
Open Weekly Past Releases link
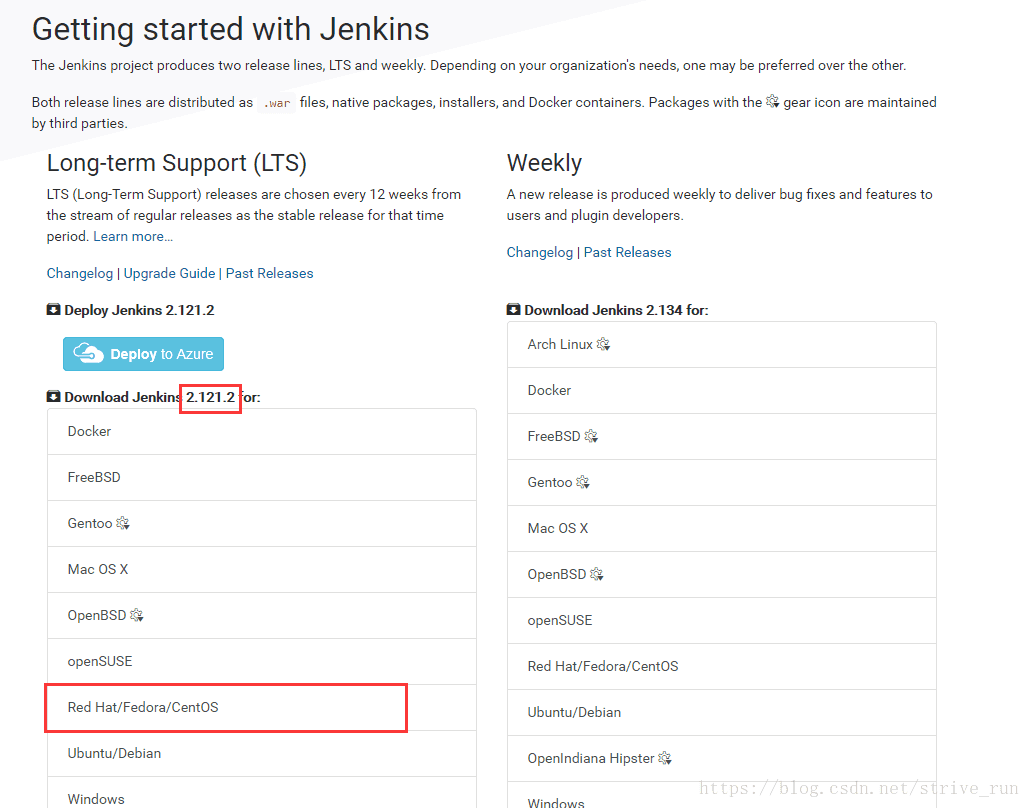pos(627,252)
